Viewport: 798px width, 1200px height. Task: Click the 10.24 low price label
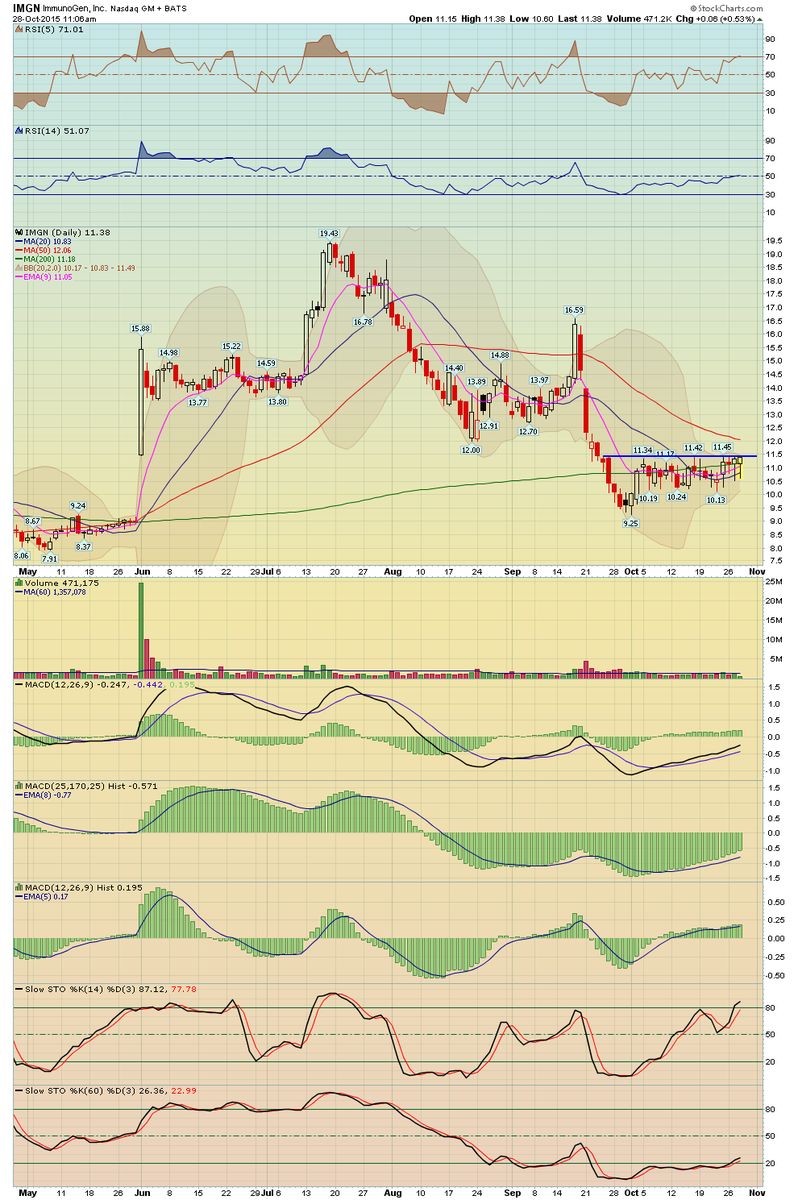point(678,496)
